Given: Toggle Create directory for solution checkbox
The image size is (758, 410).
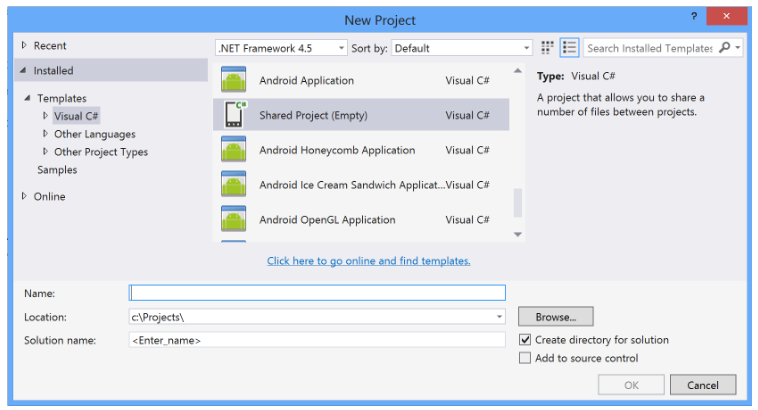Looking at the screenshot, I should (x=525, y=340).
